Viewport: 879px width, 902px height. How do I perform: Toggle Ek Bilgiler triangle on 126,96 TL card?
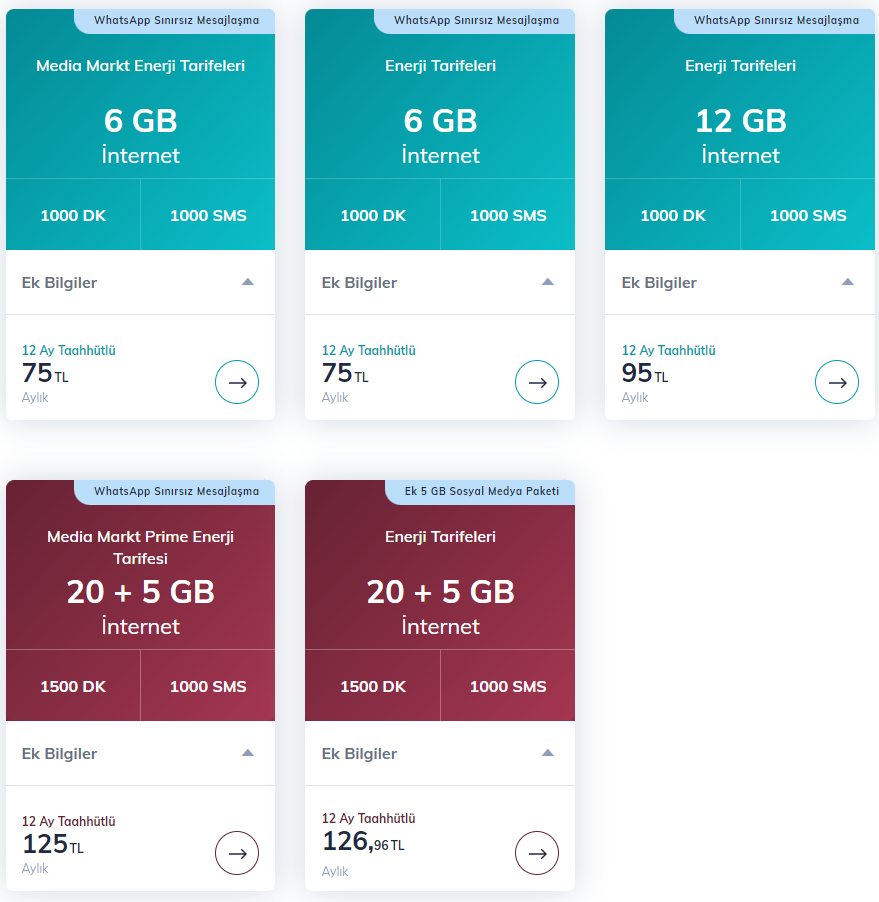tap(548, 753)
